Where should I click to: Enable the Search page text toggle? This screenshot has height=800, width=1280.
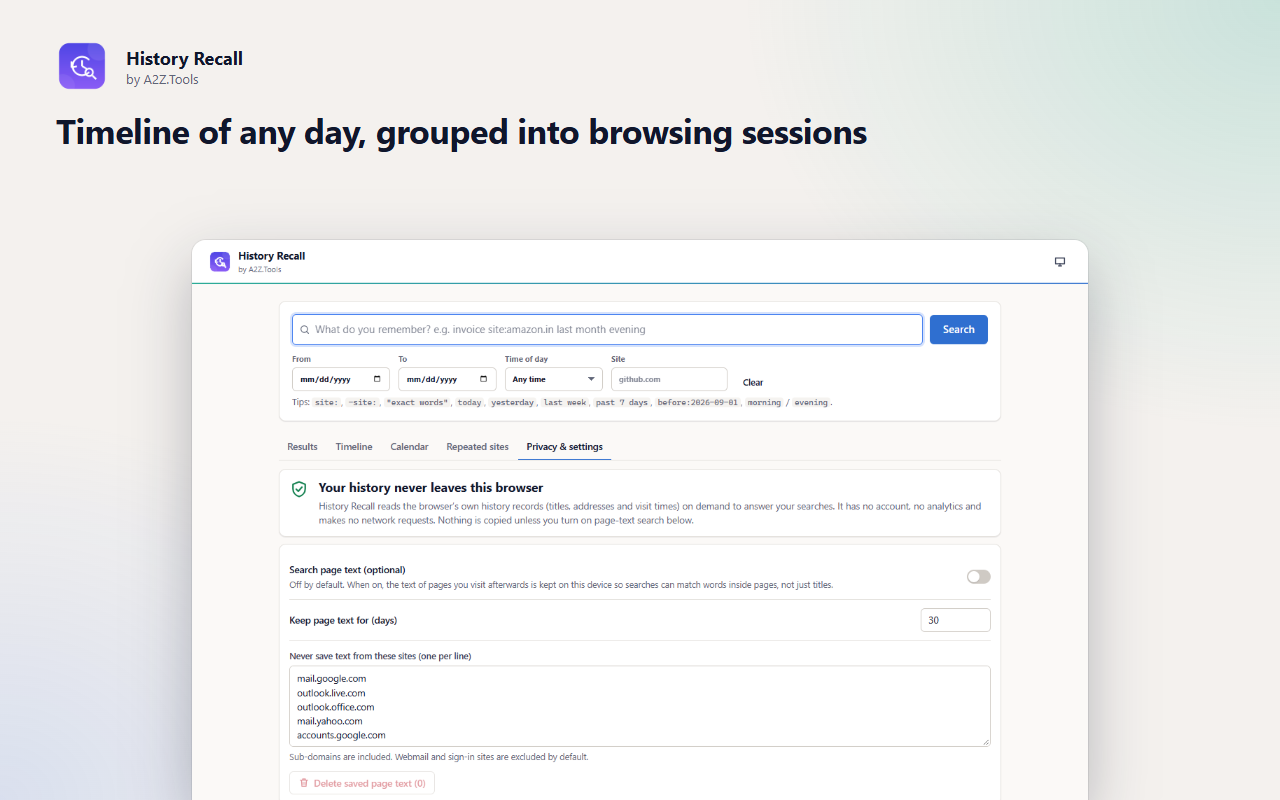[x=978, y=577]
